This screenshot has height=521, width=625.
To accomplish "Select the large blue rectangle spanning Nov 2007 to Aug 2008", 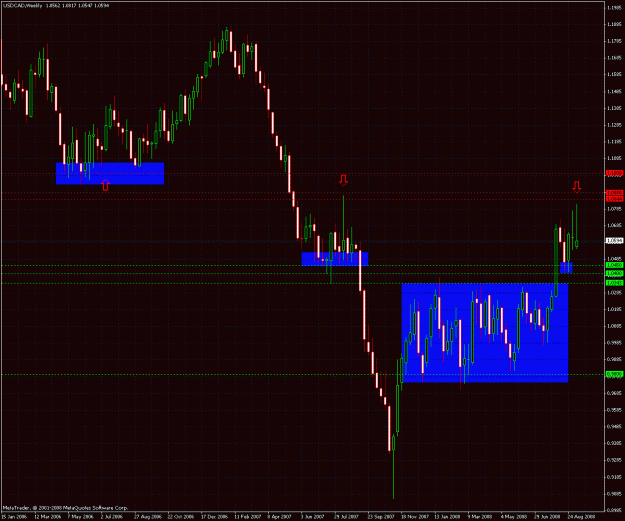I will (485, 333).
